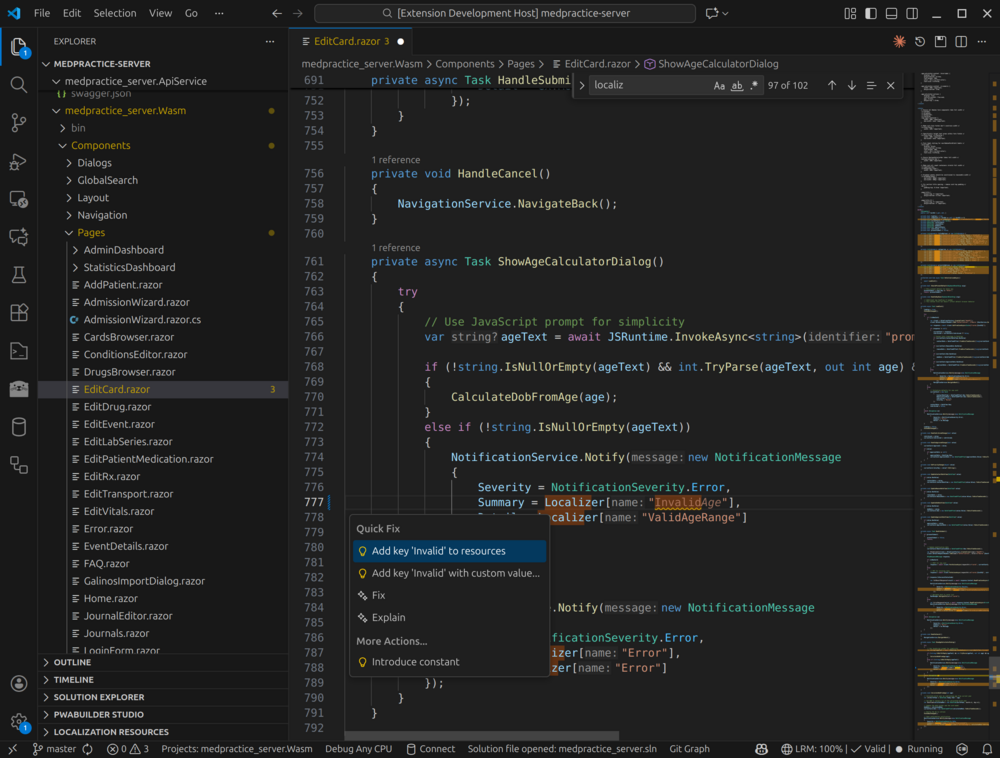Open the Source Control view
Viewport: 1000px width, 758px height.
[x=18, y=122]
